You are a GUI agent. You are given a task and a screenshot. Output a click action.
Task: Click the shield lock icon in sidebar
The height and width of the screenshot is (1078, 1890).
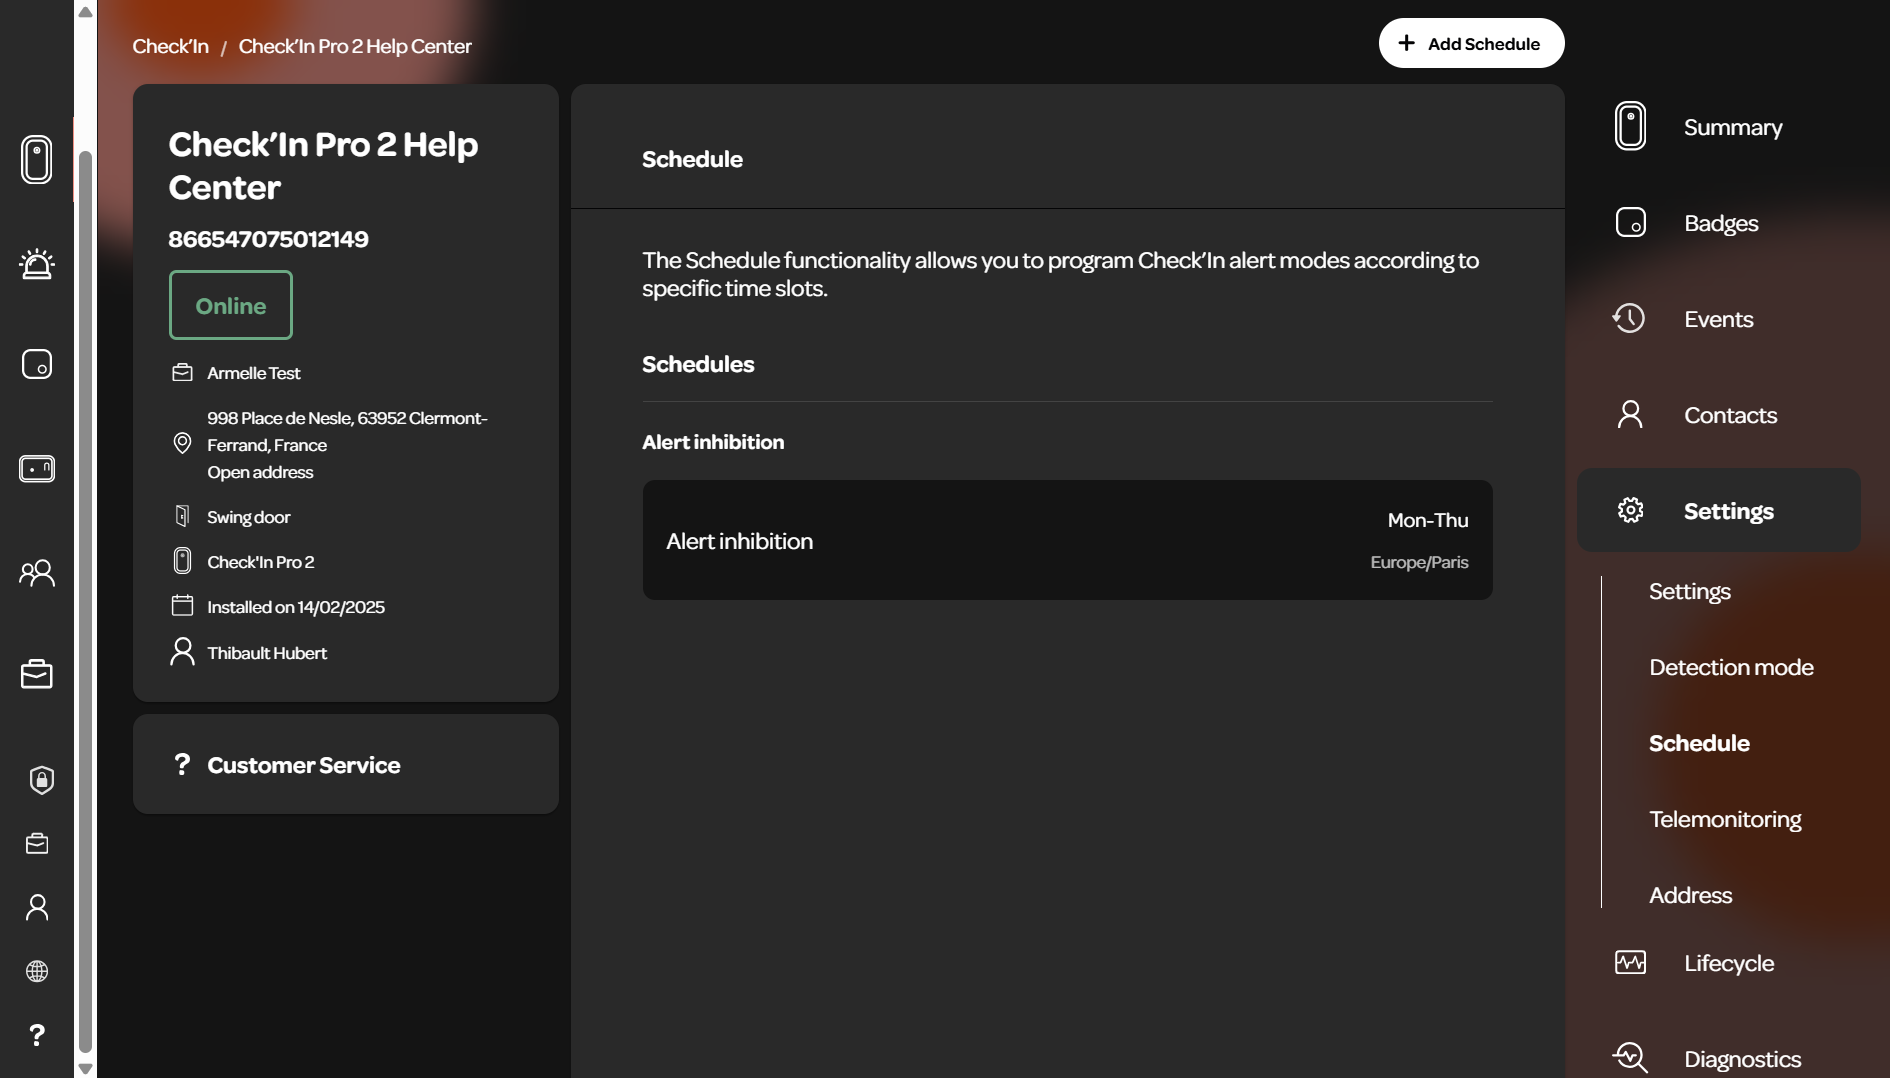(x=41, y=780)
